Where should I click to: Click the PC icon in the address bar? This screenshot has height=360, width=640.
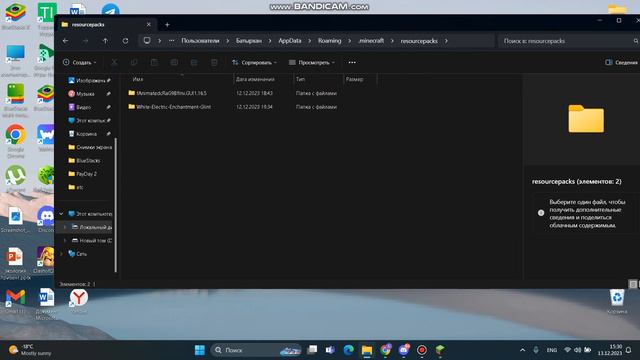pyautogui.click(x=147, y=41)
